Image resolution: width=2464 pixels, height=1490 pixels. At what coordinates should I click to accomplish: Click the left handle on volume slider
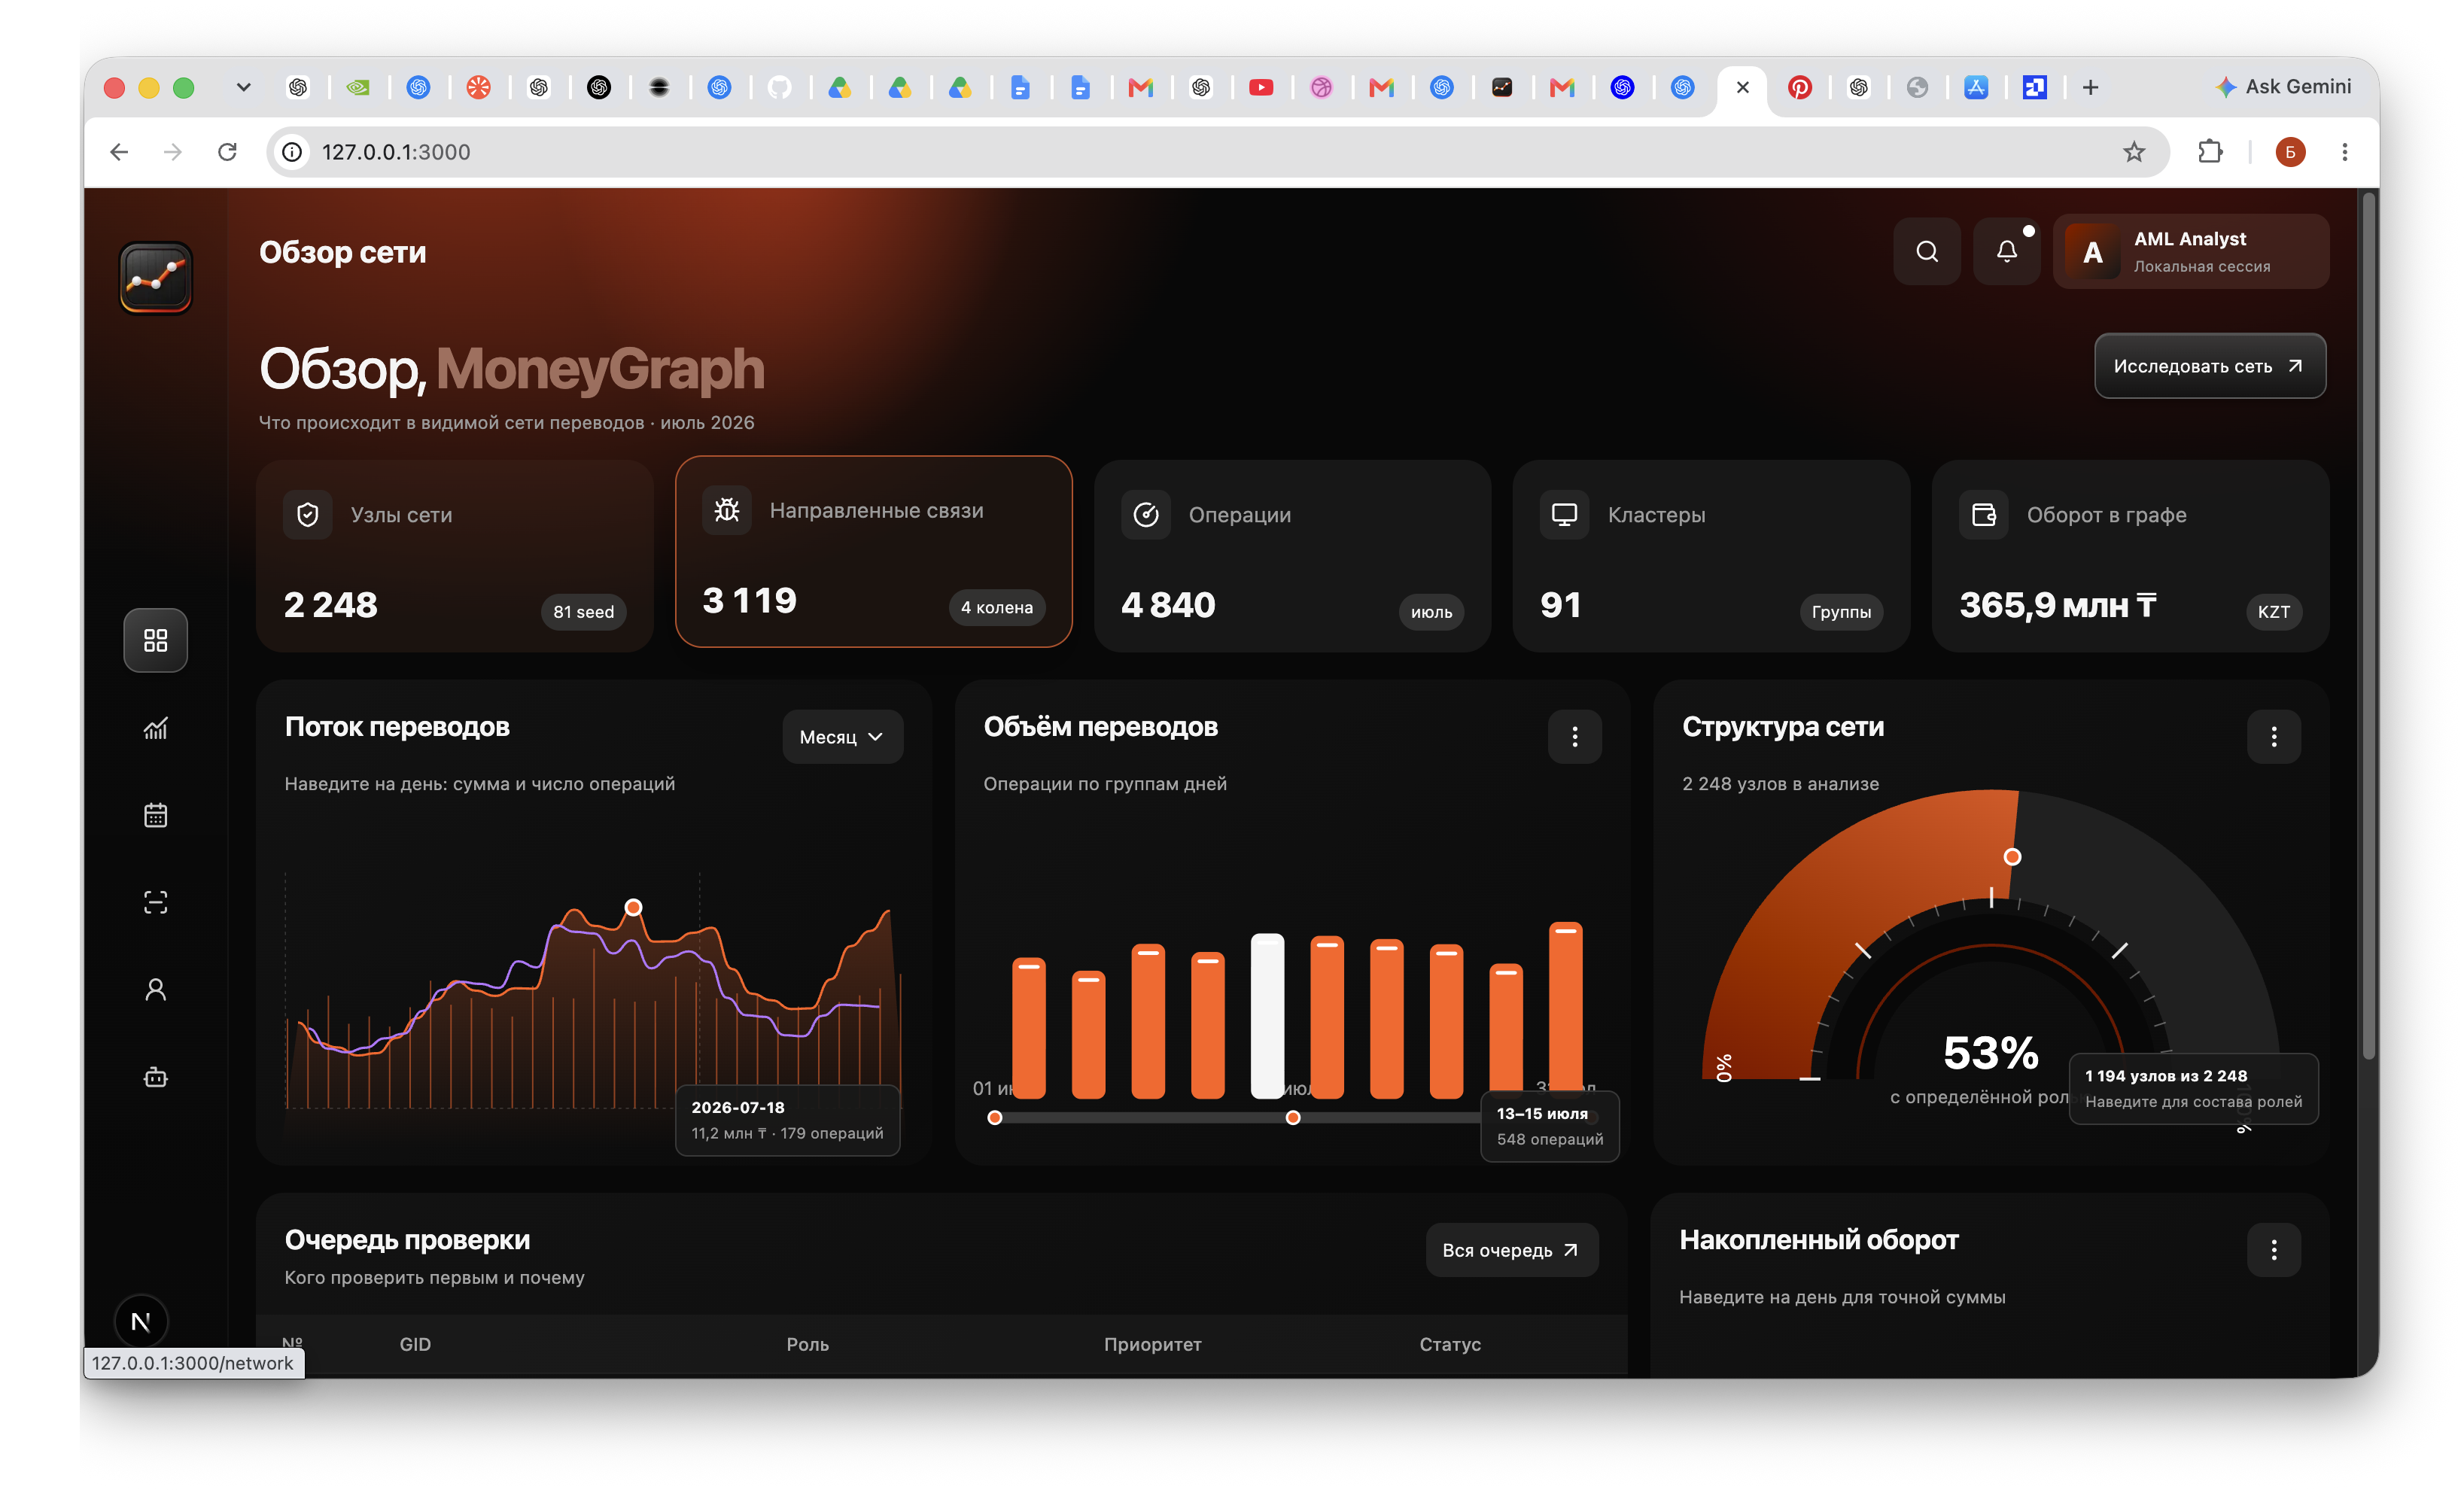tap(994, 1118)
